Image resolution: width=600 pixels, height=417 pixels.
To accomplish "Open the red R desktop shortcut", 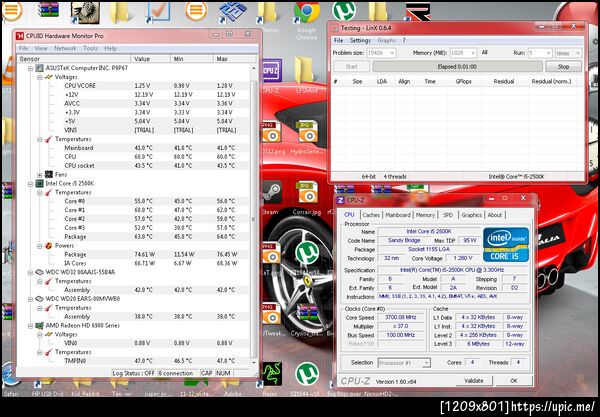I will tap(417, 11).
